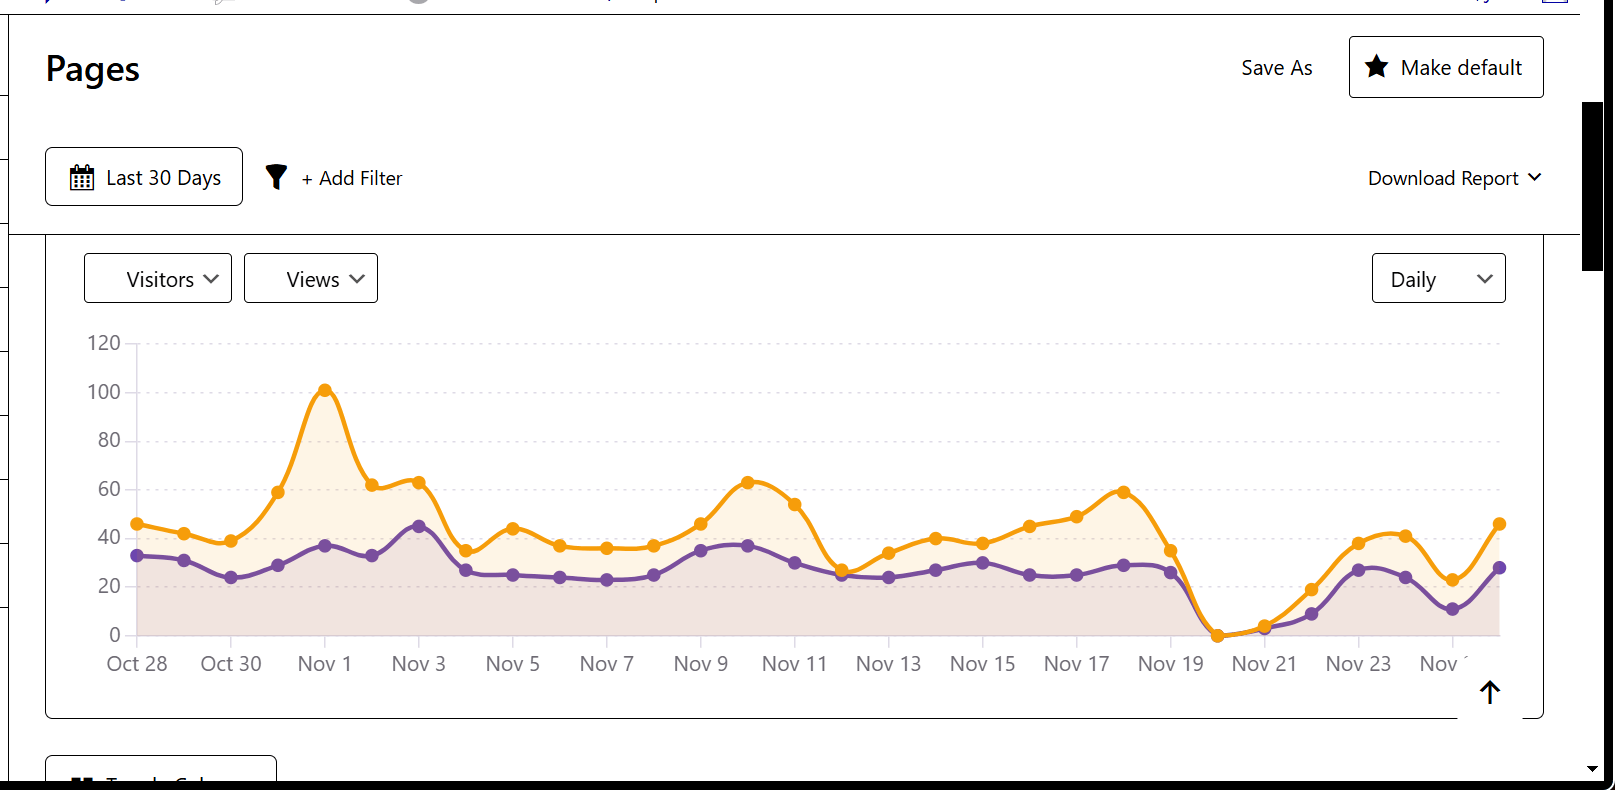The image size is (1615, 790).
Task: Click the purple data point above Nov 3
Action: [x=418, y=524]
